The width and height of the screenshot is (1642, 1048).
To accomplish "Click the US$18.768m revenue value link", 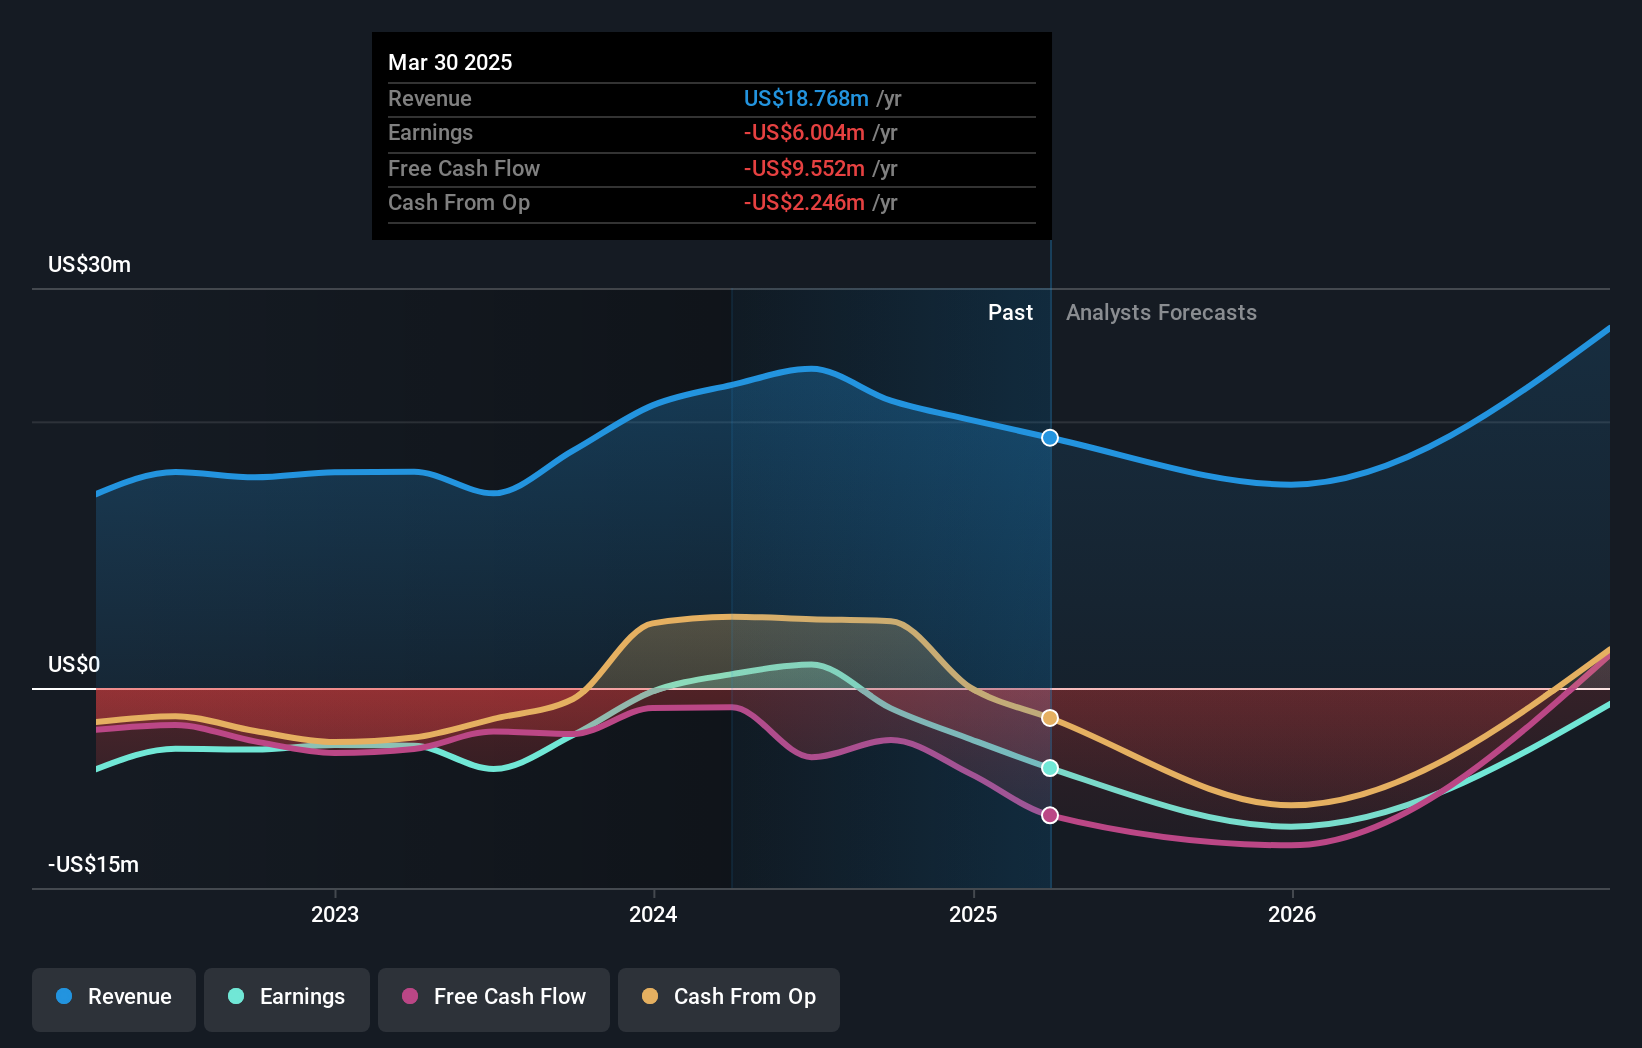I will click(x=805, y=99).
